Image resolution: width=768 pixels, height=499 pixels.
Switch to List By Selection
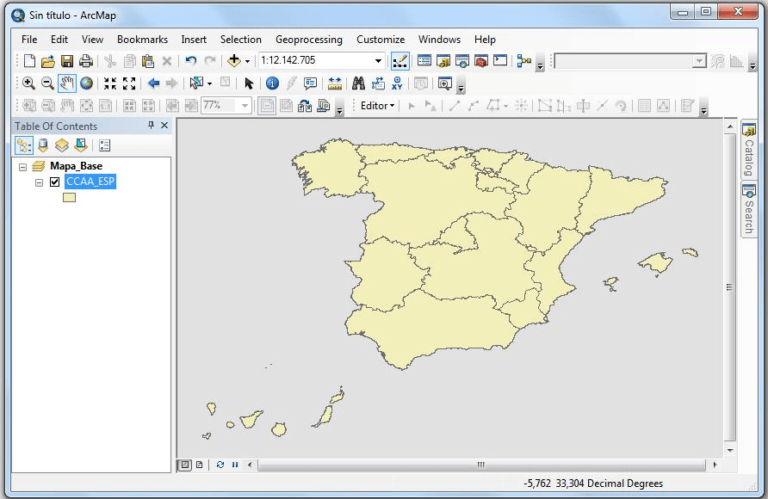[x=81, y=145]
